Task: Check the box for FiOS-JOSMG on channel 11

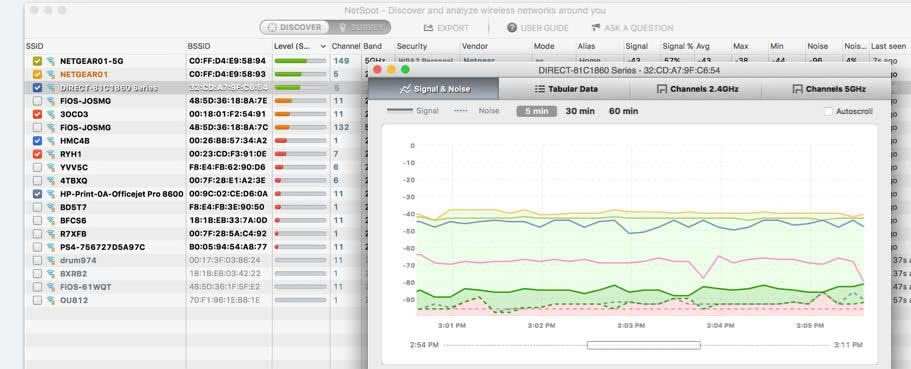Action: tap(37, 101)
